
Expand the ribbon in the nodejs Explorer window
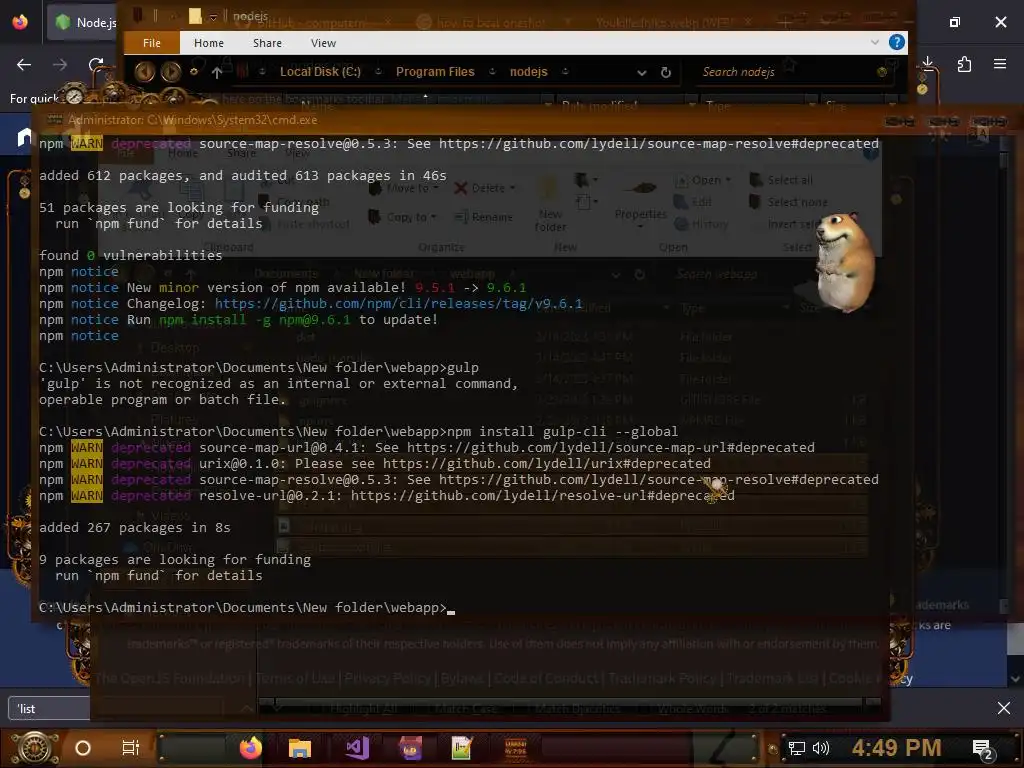(874, 42)
